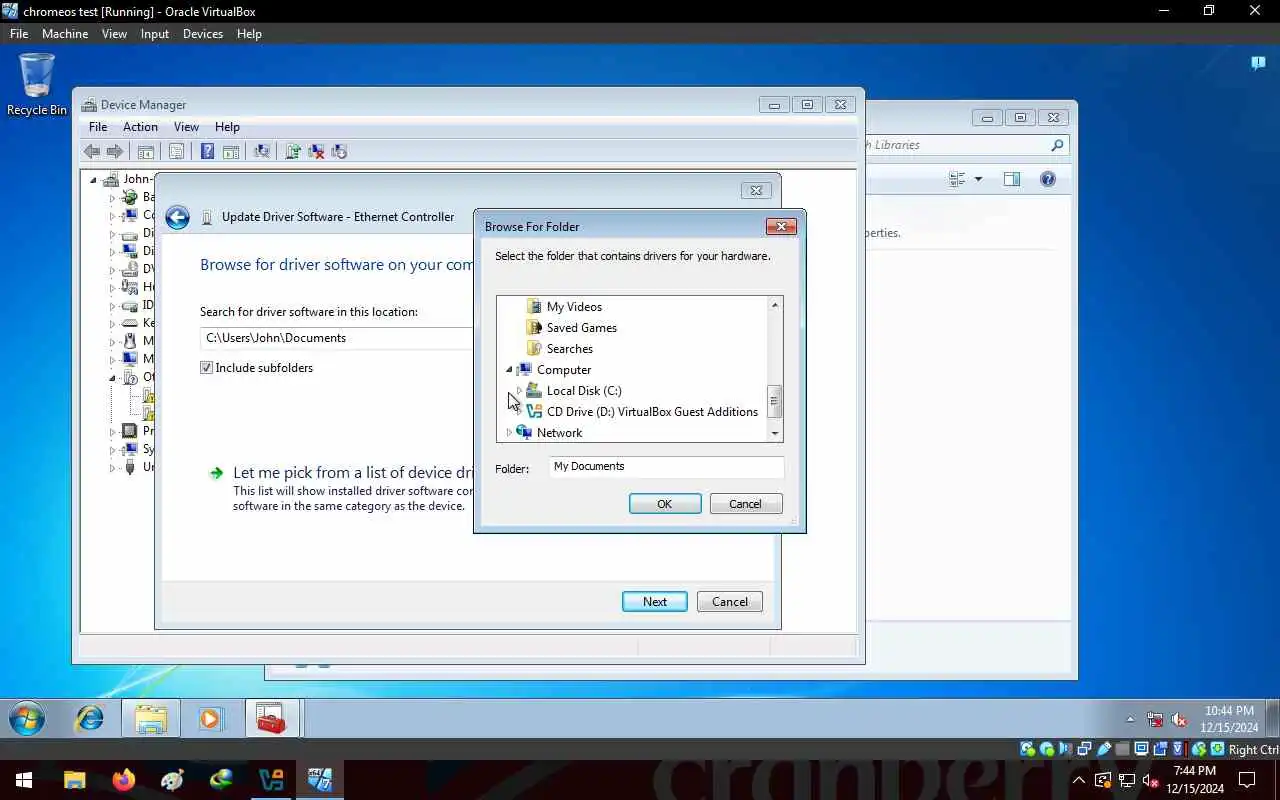
Task: Open the Recycle Bin desktop icon
Action: 37,85
